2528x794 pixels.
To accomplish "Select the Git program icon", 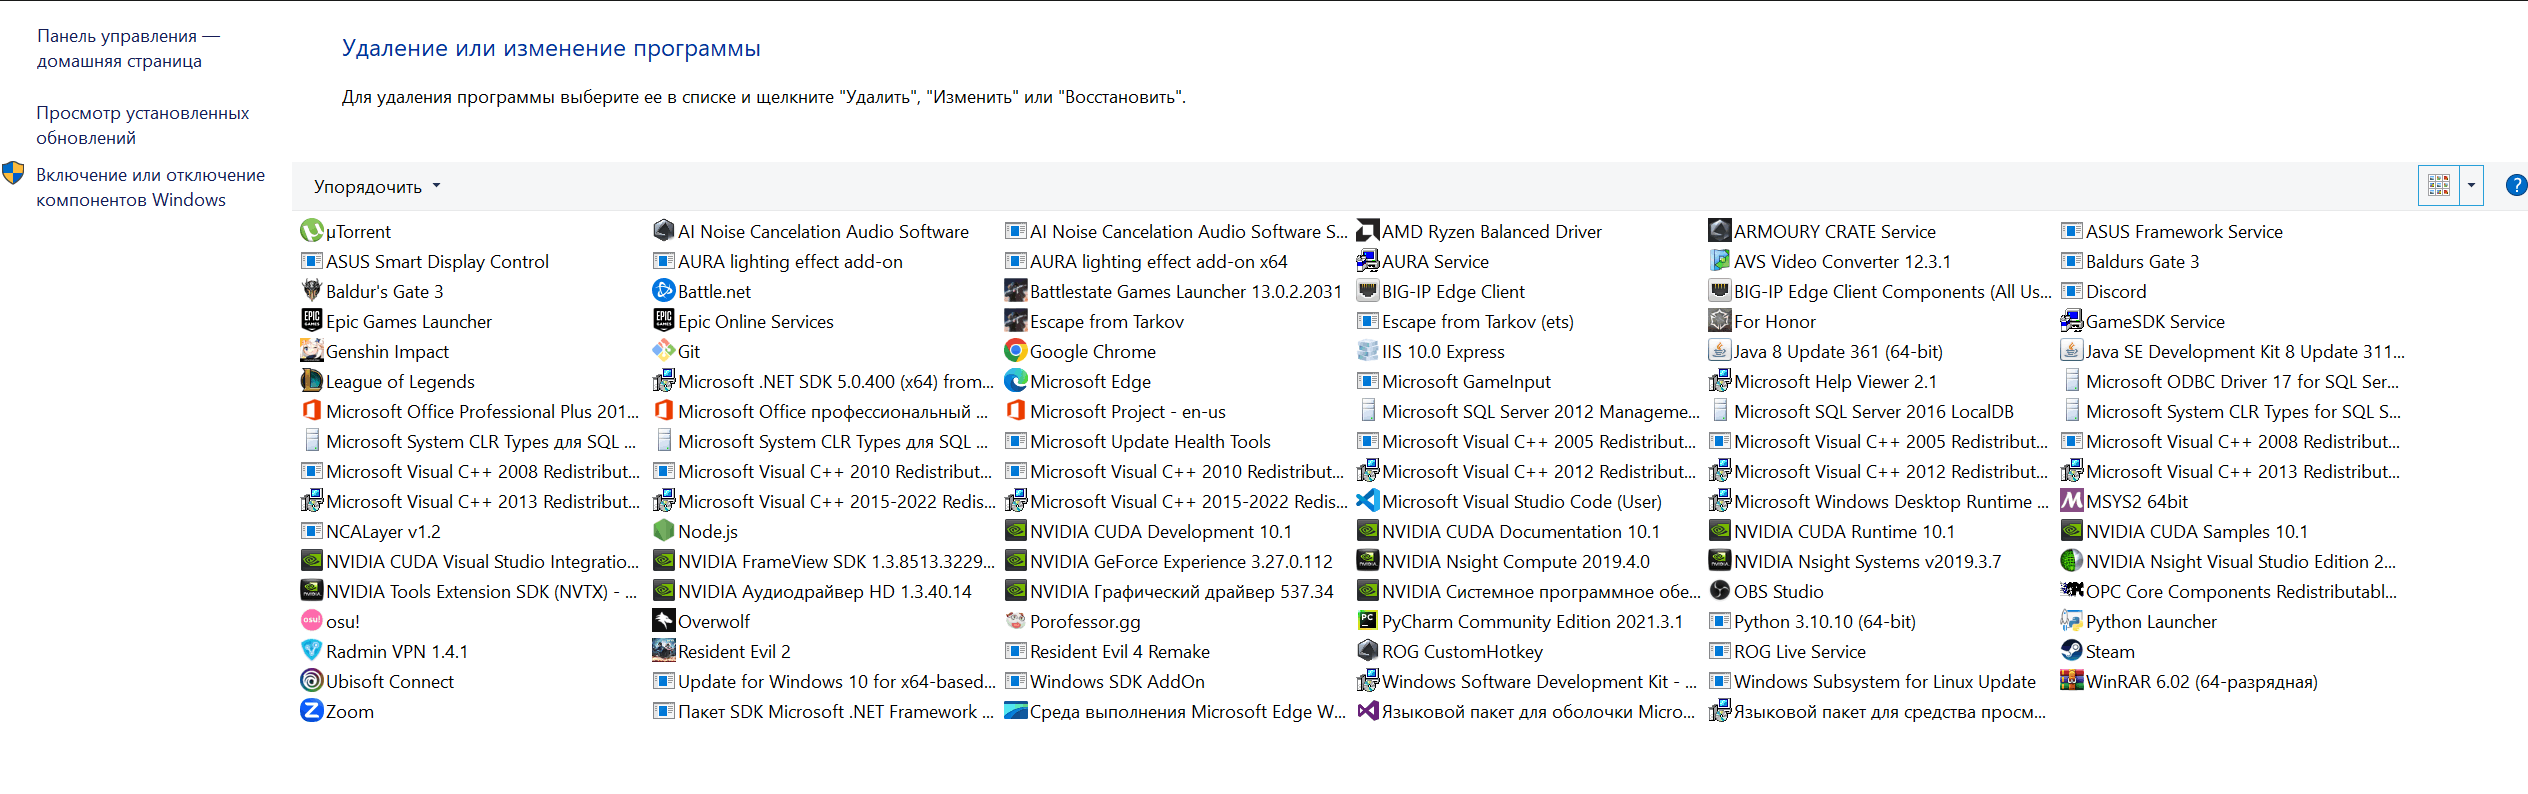I will tap(664, 351).
